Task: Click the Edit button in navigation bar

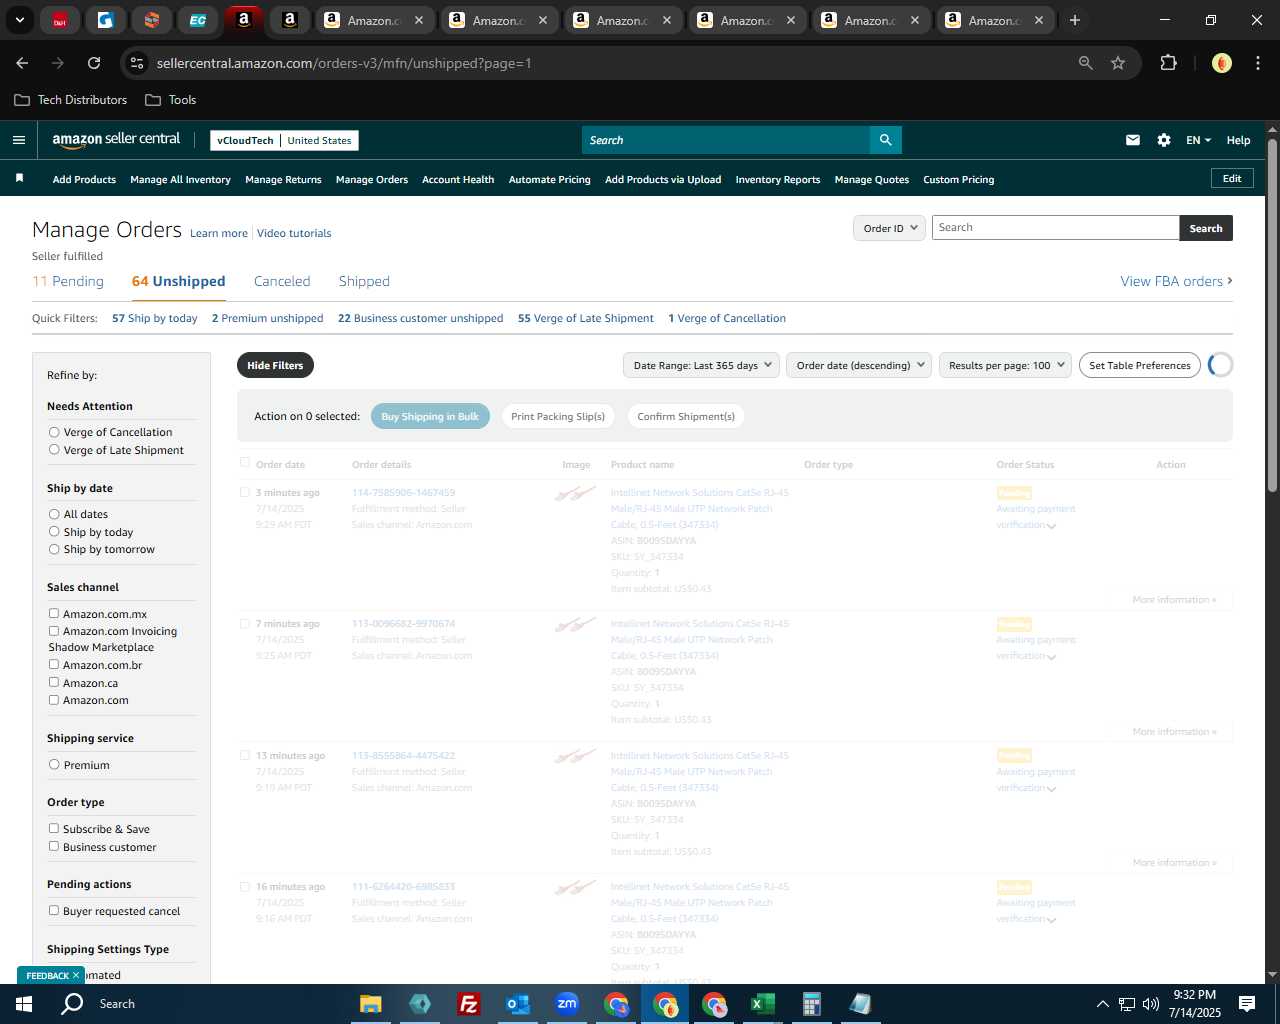Action: pyautogui.click(x=1232, y=178)
